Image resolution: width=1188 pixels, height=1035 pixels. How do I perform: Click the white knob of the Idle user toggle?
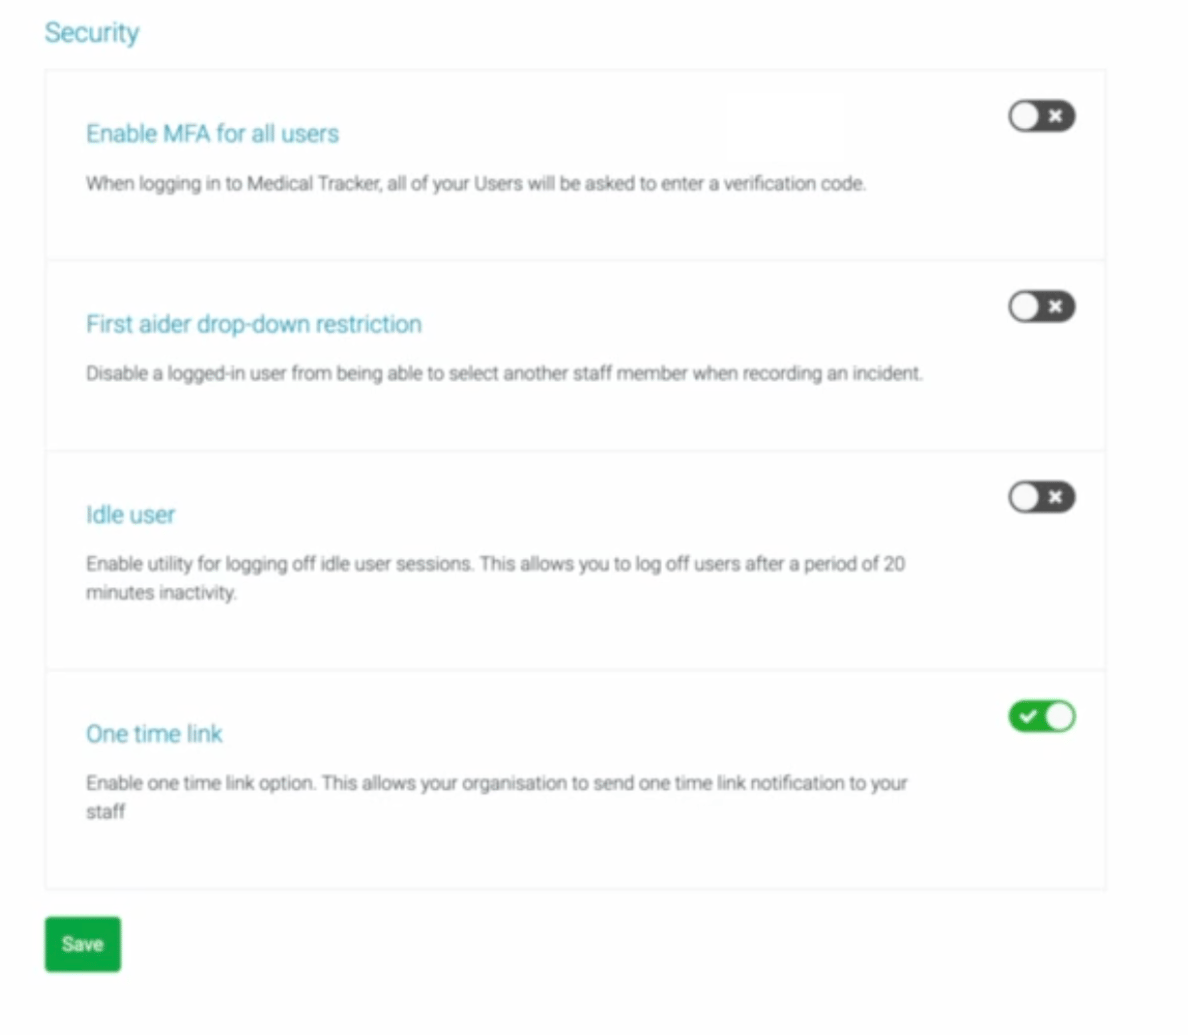click(1023, 497)
